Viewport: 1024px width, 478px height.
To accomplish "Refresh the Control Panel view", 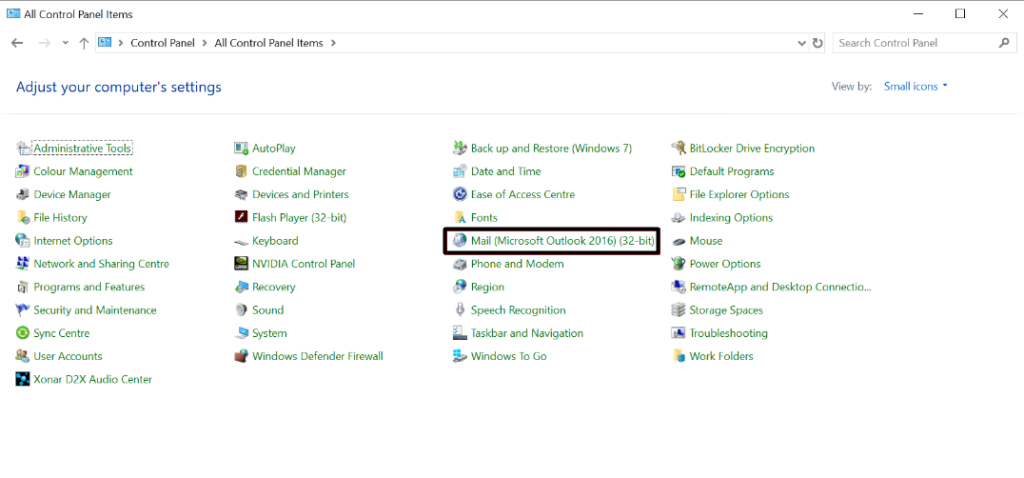I will pyautogui.click(x=818, y=43).
